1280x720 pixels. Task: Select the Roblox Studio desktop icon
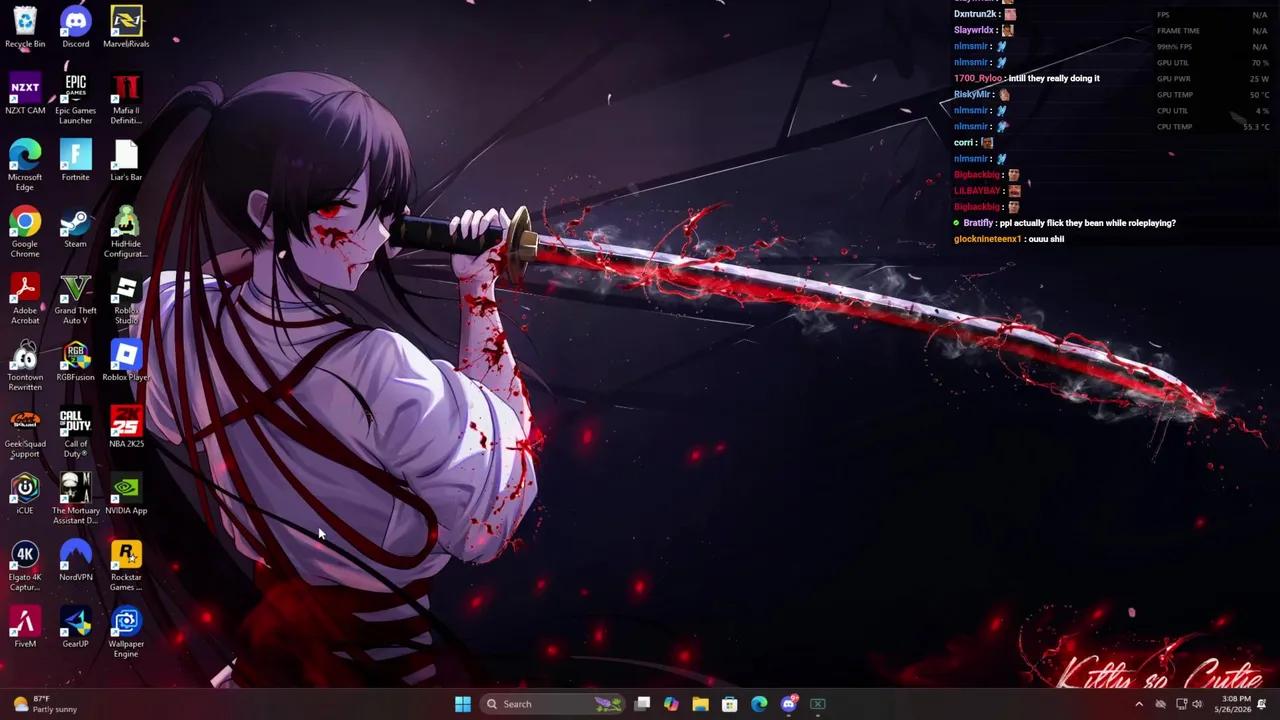pyautogui.click(x=126, y=299)
